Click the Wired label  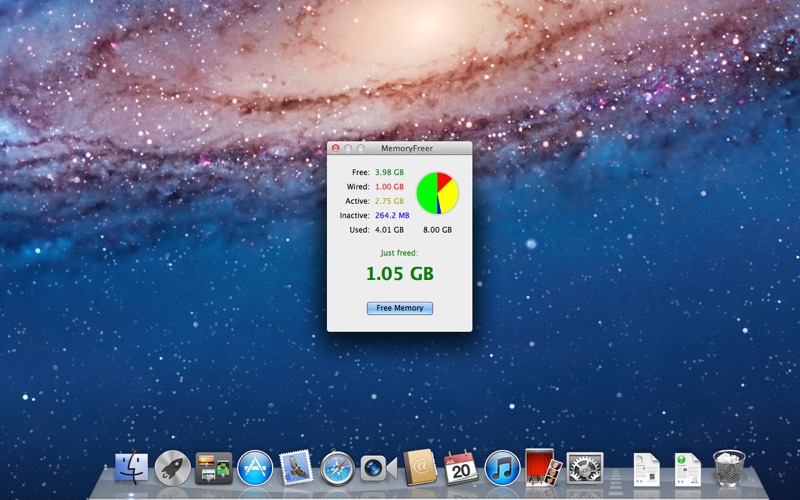tap(358, 187)
